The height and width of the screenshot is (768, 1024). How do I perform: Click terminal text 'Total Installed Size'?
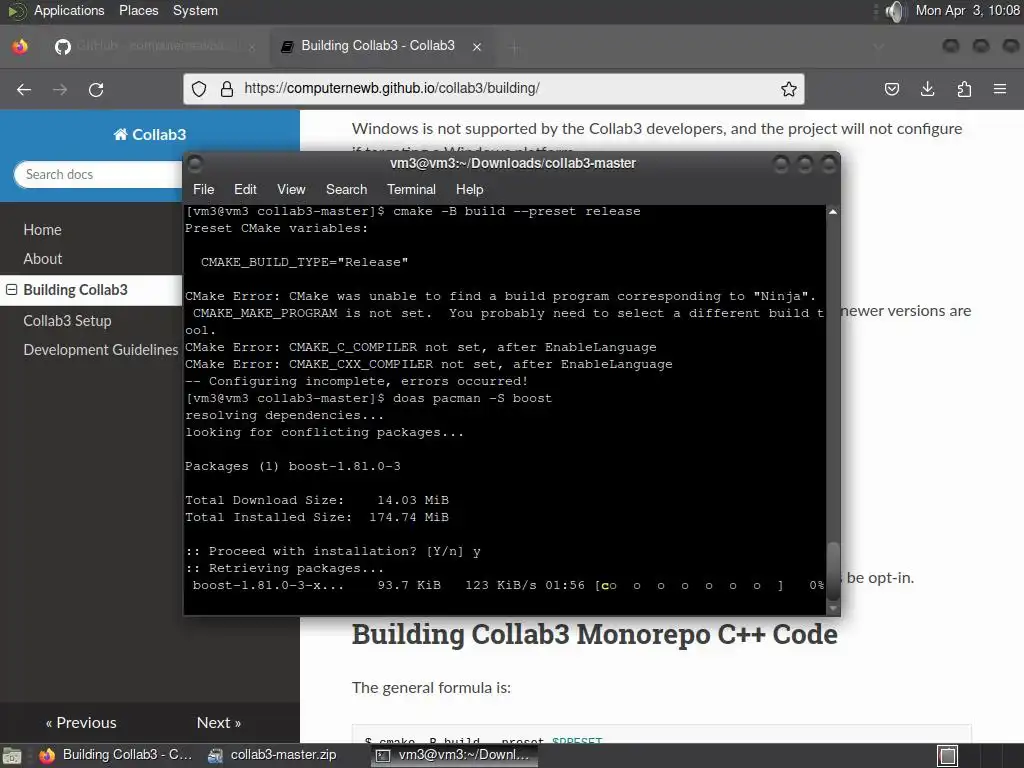click(x=268, y=517)
